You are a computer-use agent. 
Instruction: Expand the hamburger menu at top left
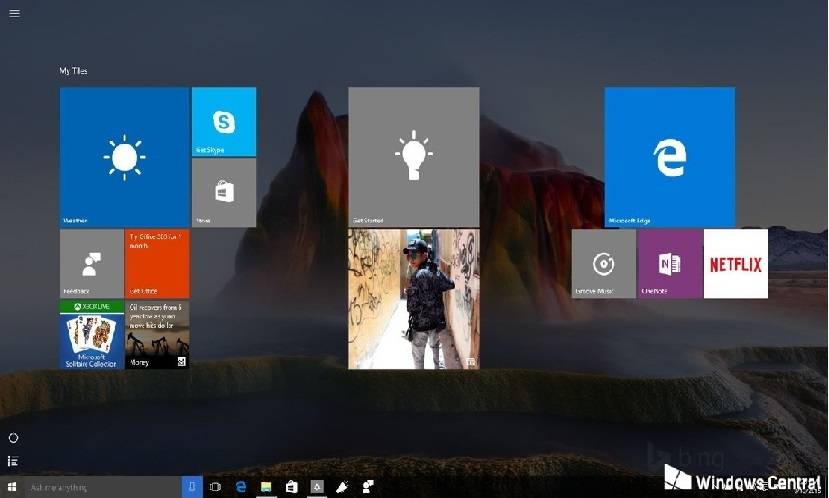pyautogui.click(x=14, y=13)
